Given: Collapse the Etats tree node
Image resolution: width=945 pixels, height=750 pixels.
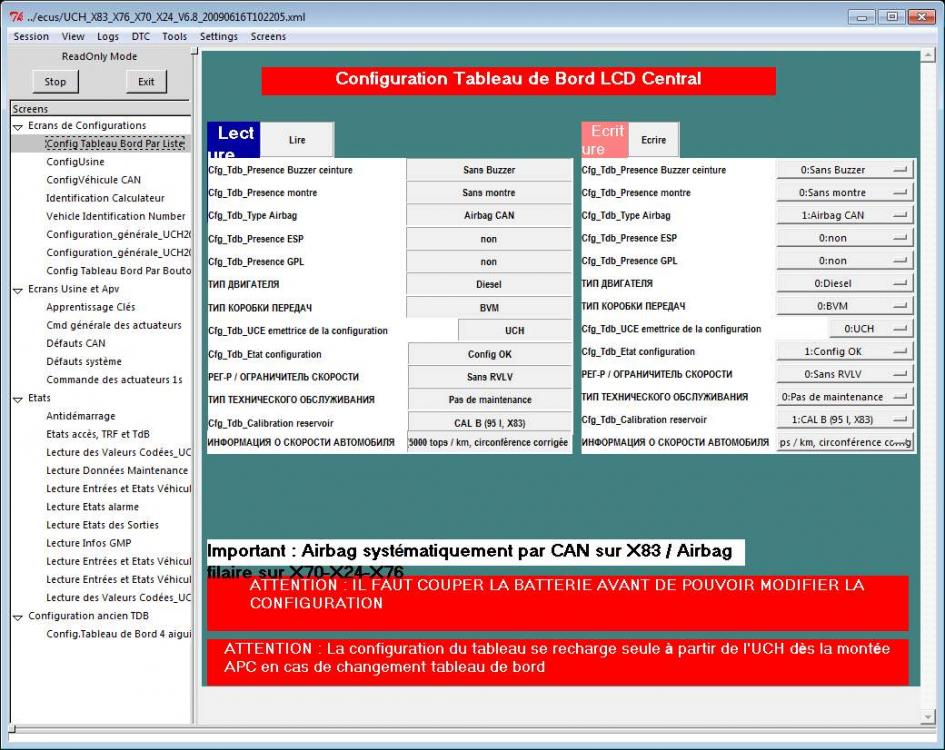Looking at the screenshot, I should (x=18, y=399).
